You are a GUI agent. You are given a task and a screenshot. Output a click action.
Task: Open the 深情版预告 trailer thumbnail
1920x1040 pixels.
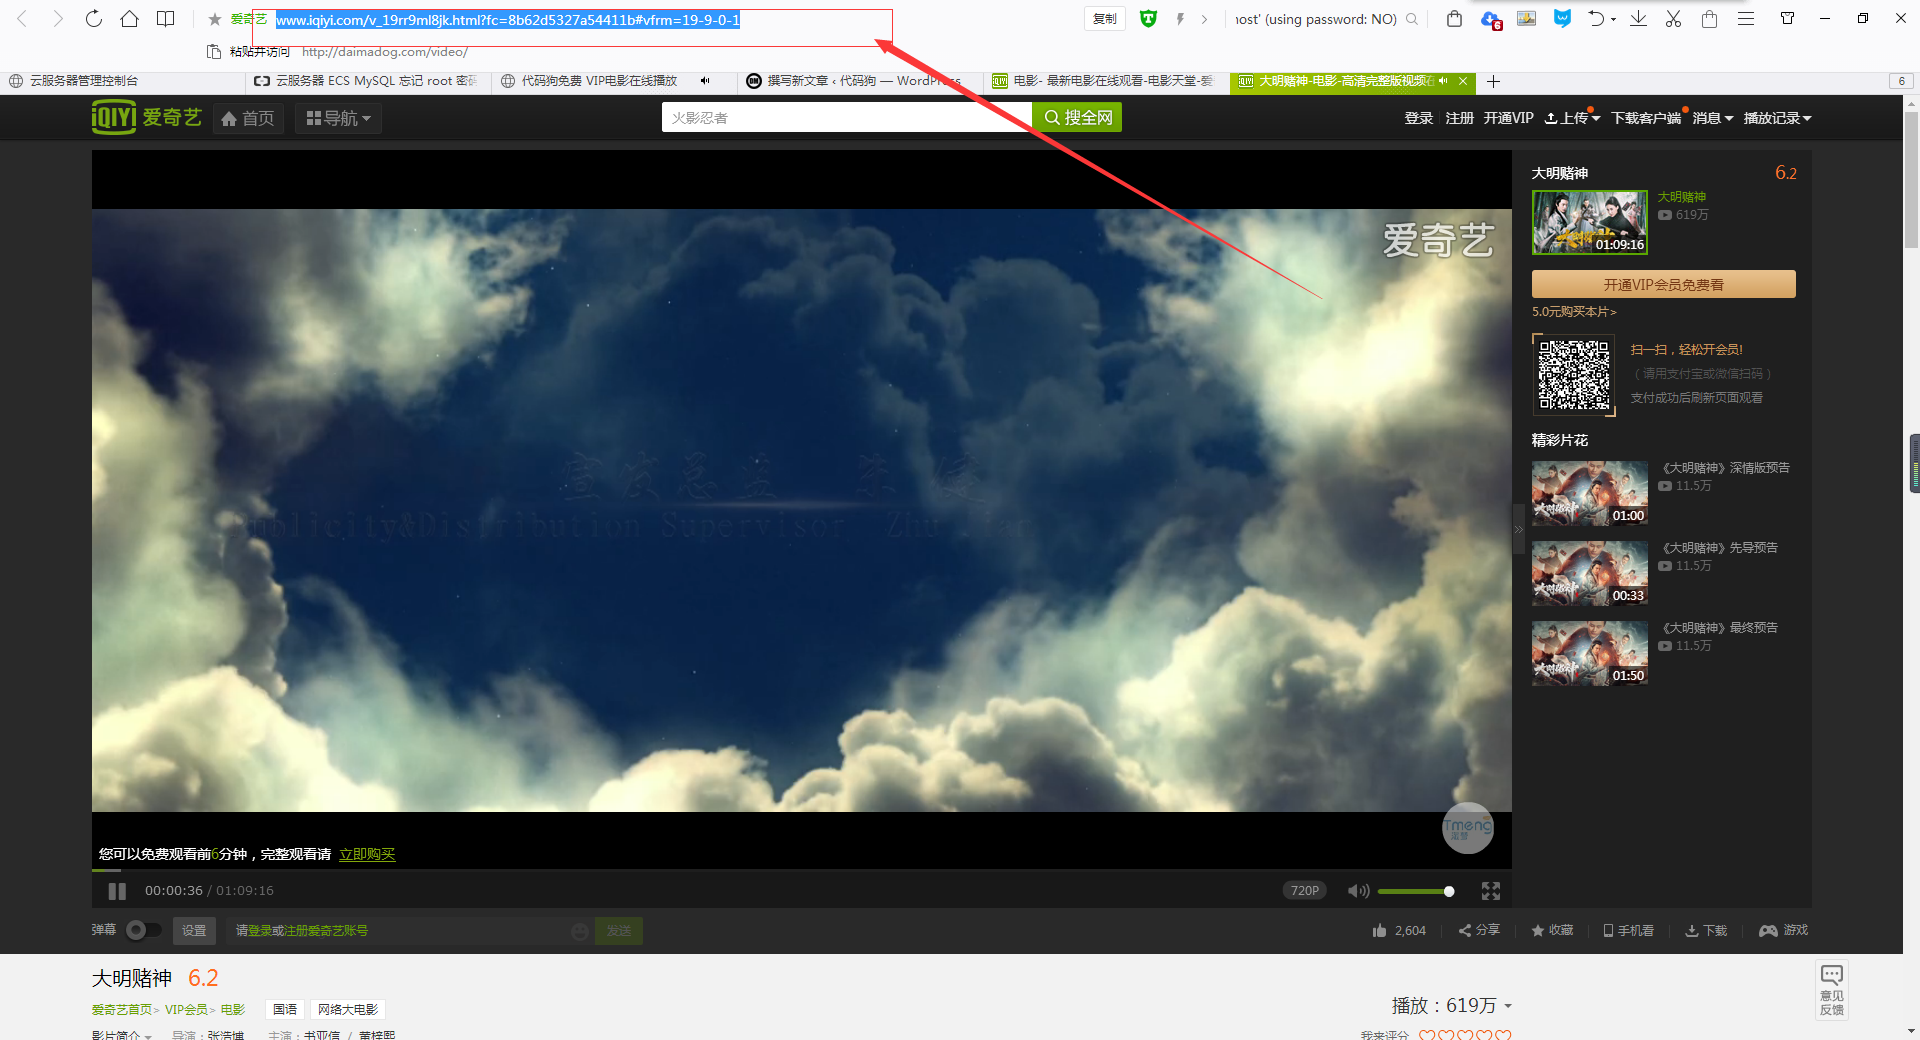tap(1590, 493)
